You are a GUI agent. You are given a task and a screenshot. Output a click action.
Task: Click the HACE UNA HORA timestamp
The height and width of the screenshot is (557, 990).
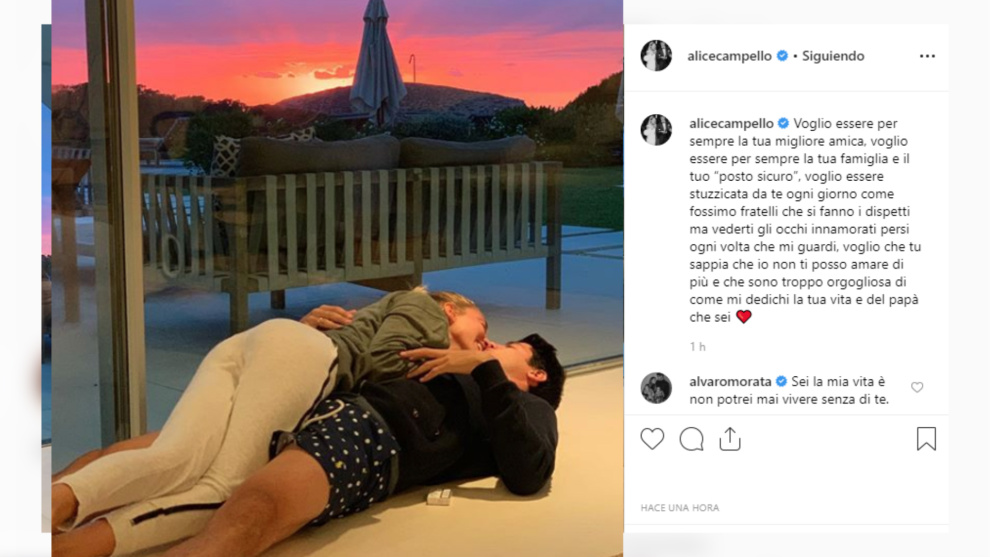680,508
